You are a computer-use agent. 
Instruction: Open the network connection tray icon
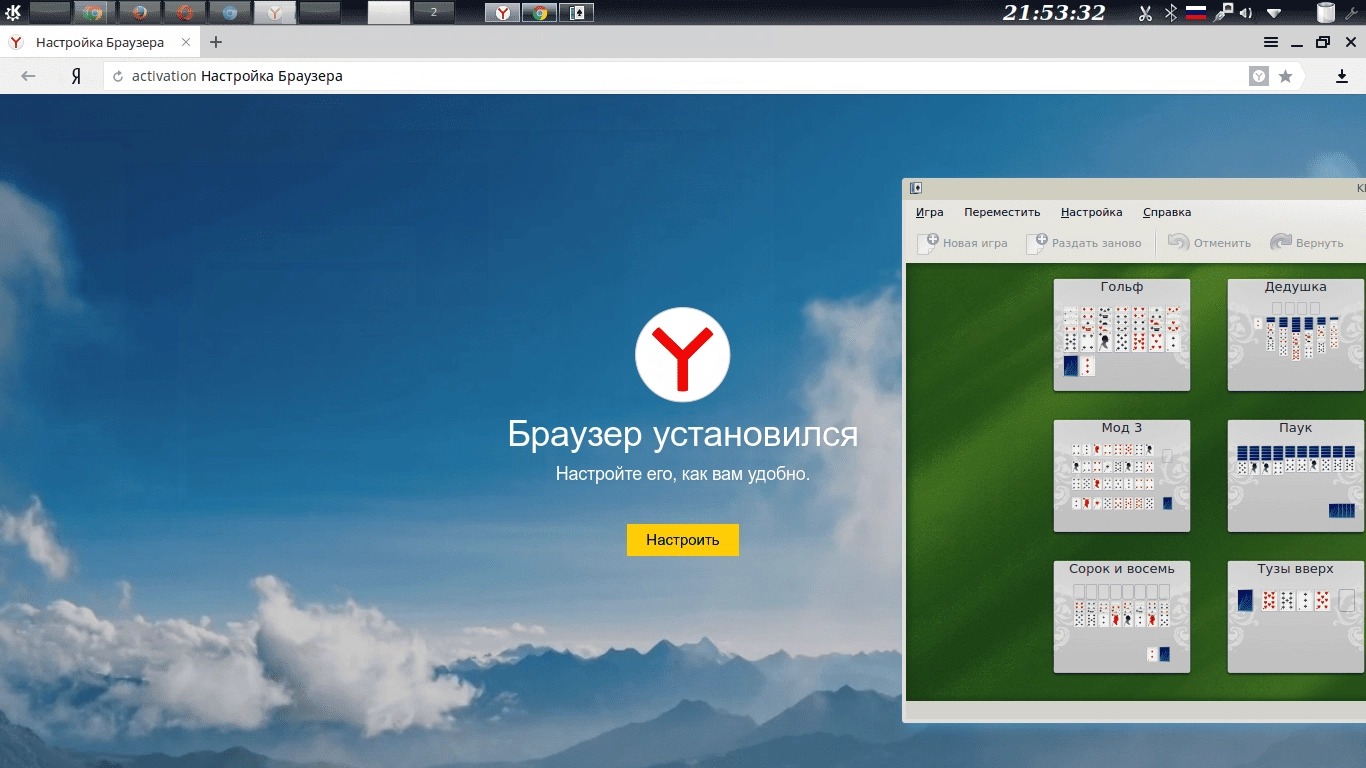1223,13
